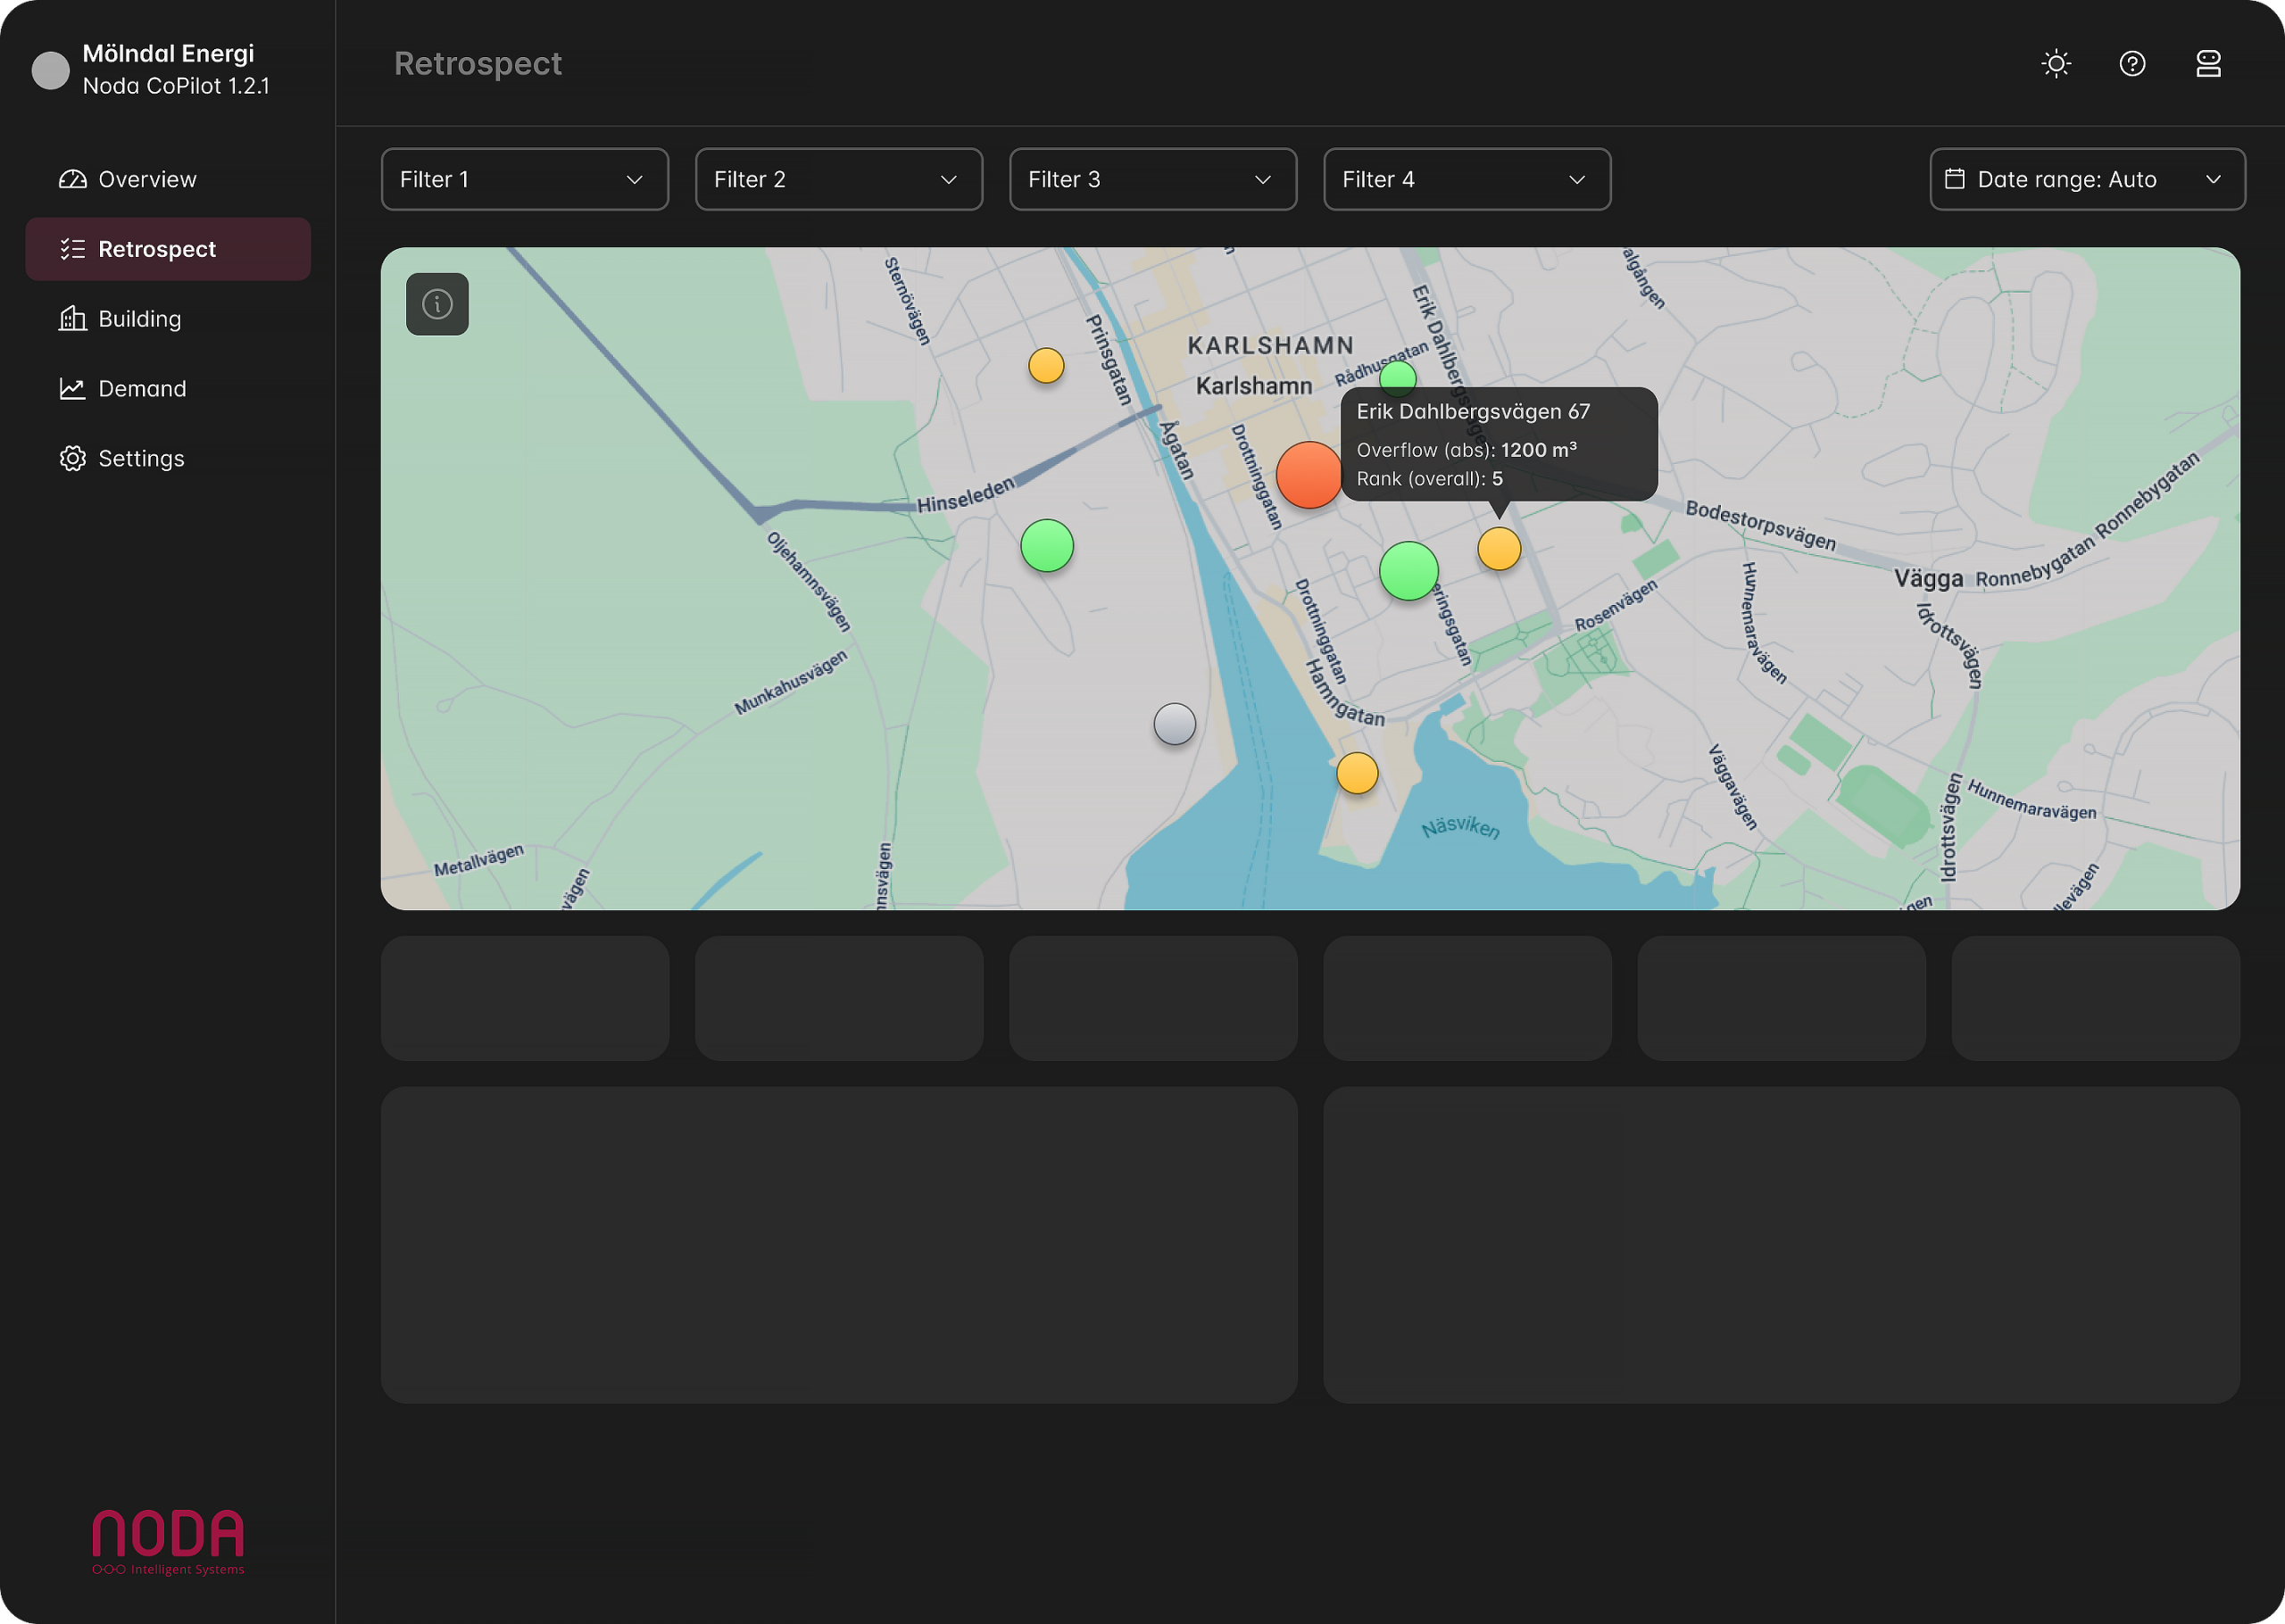Click the NODA logo
This screenshot has height=1624, width=2285.
[168, 1541]
